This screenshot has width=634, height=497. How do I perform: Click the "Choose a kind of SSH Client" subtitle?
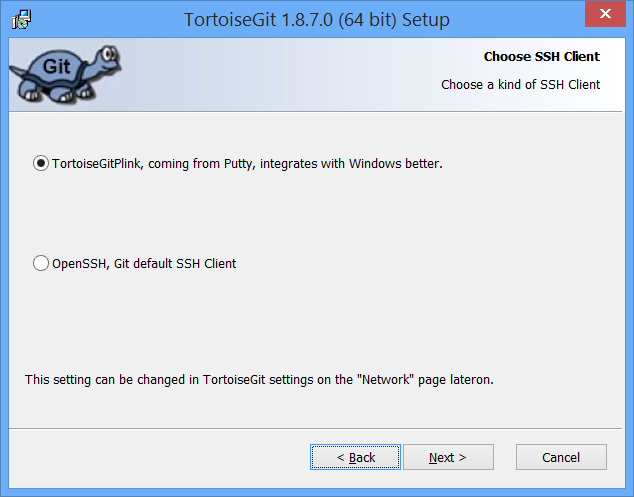pyautogui.click(x=521, y=85)
